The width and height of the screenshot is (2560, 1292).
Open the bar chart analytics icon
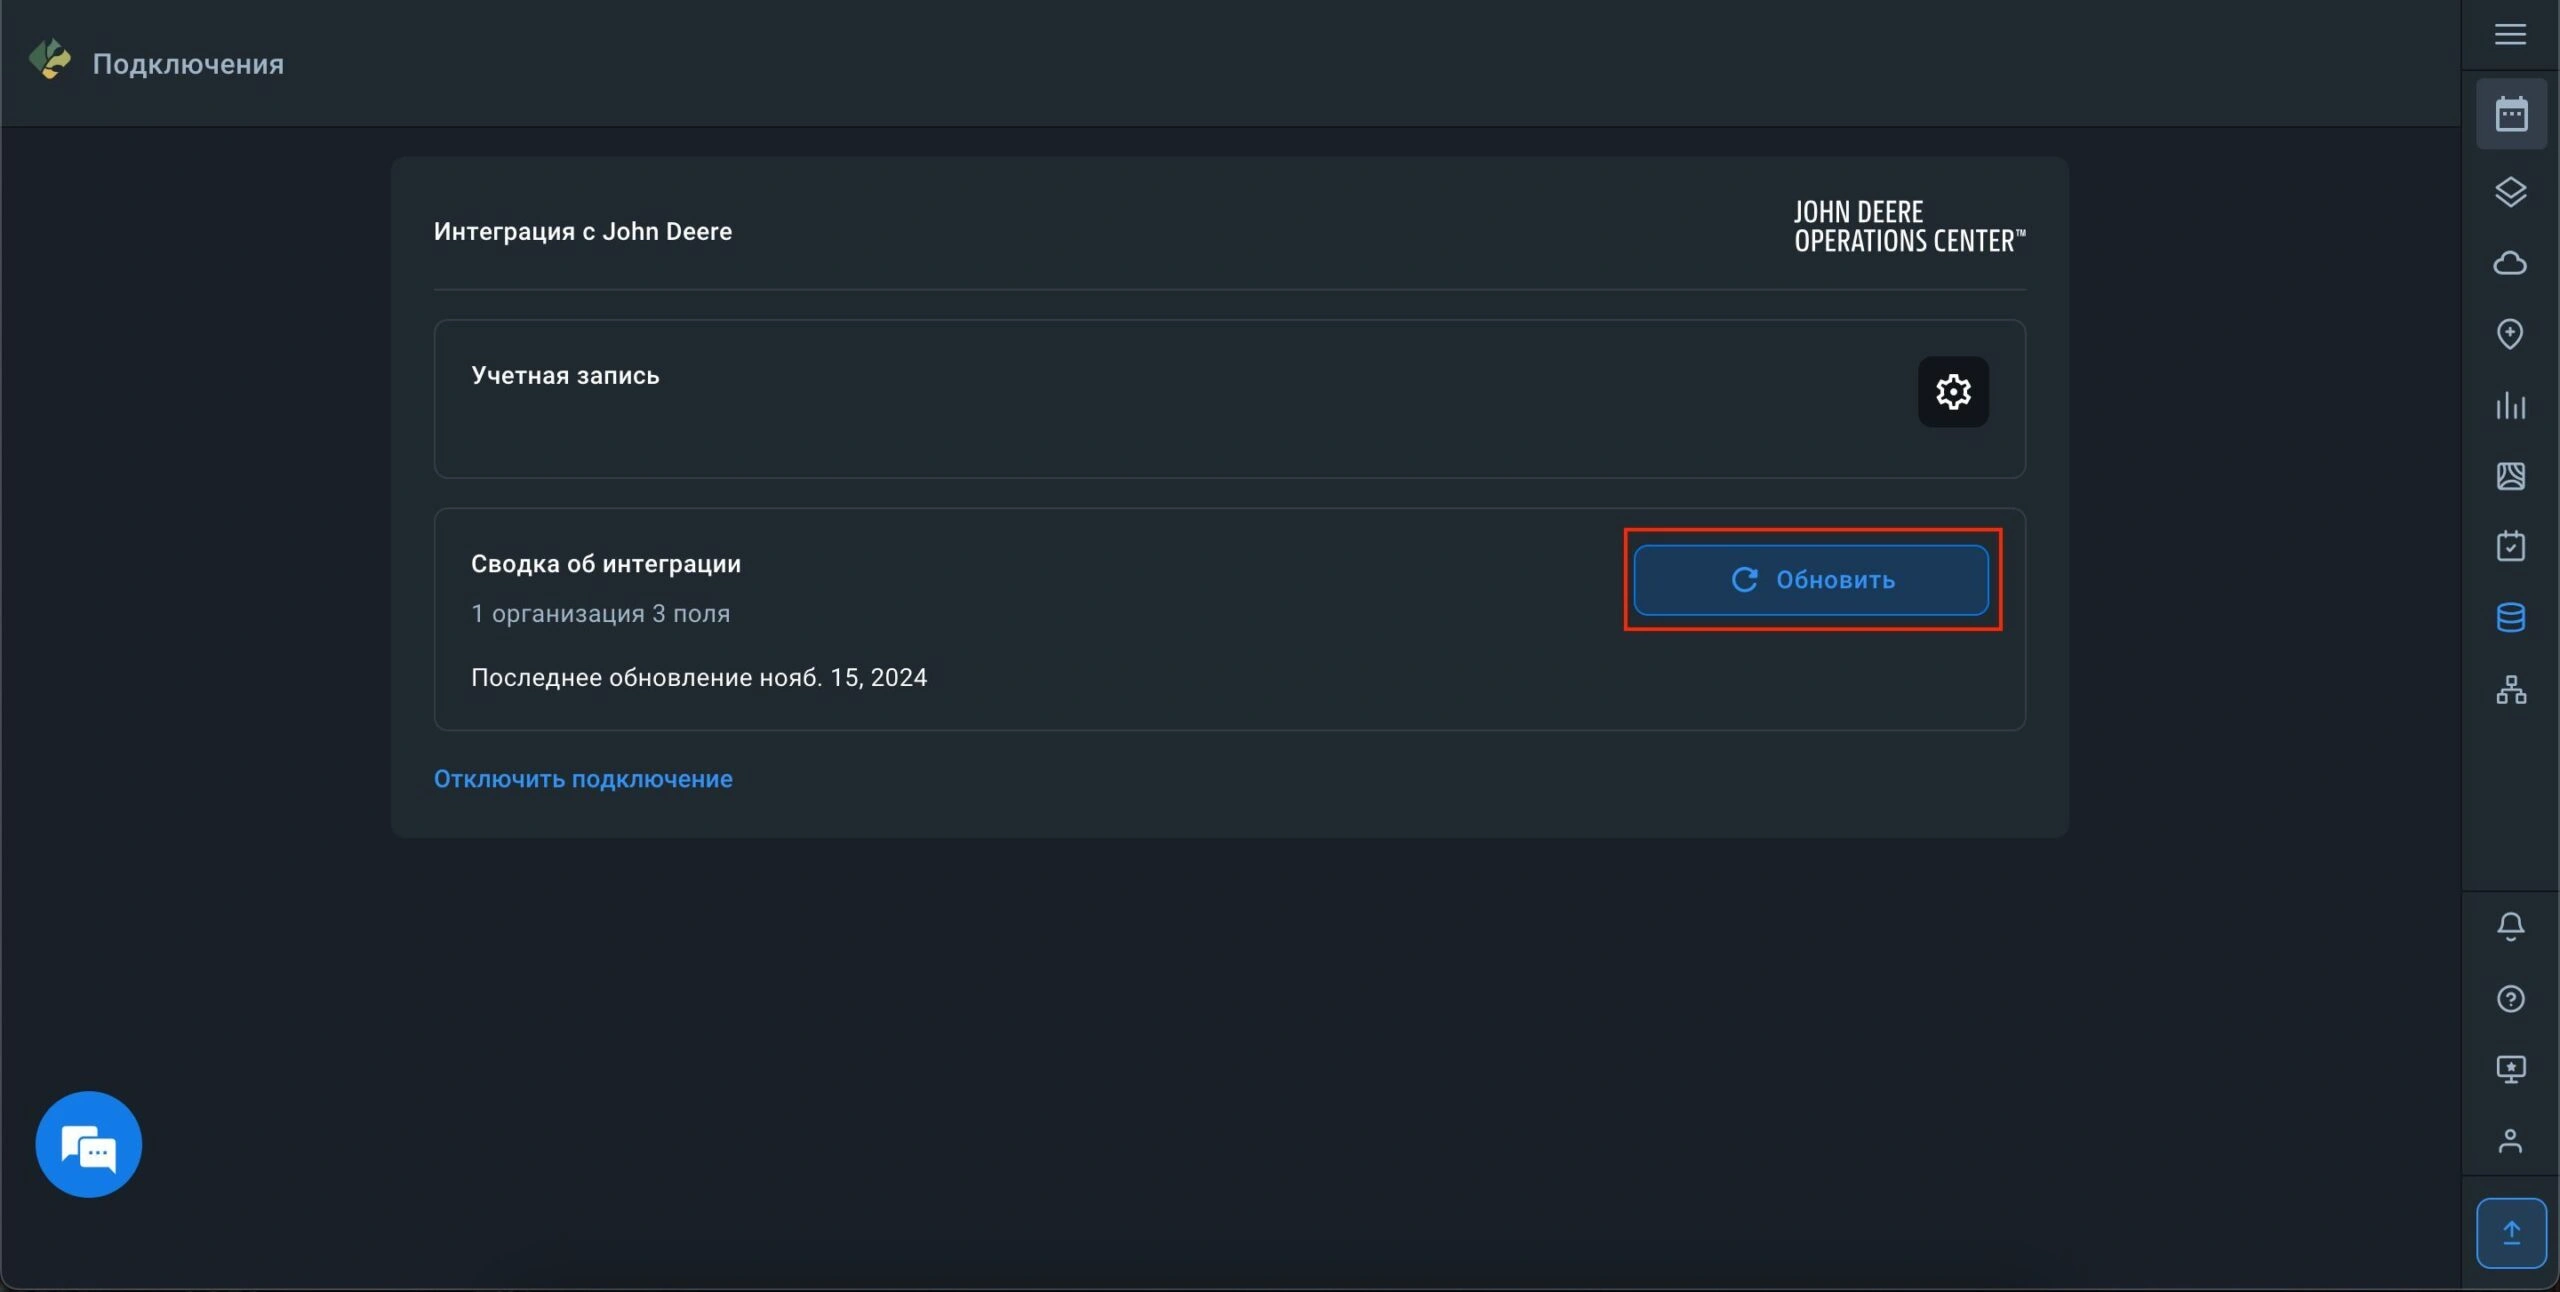coord(2510,405)
